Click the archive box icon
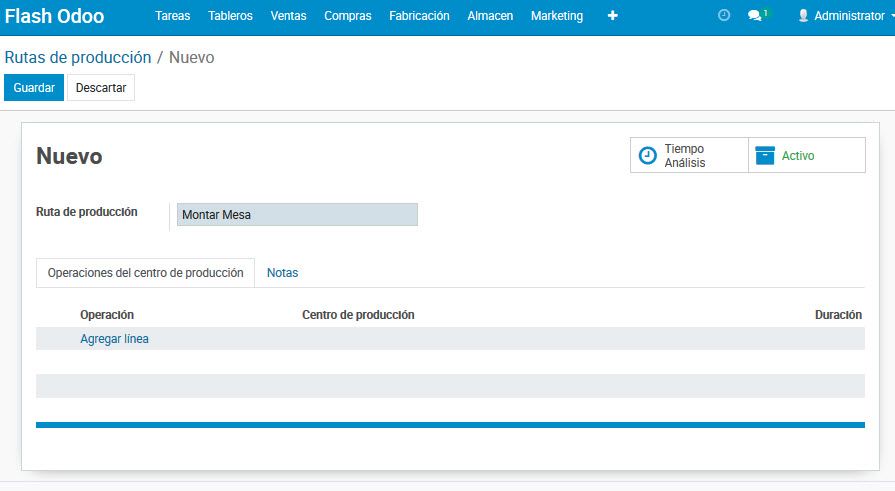The image size is (895, 491). (x=765, y=156)
